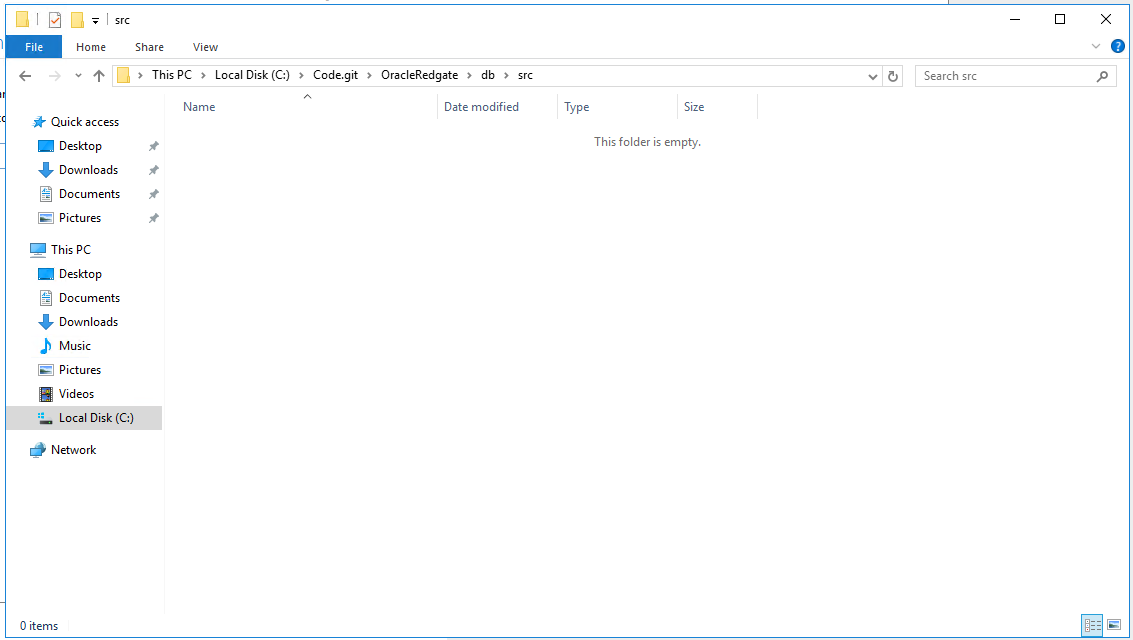Open the Help question mark icon
The height and width of the screenshot is (640, 1133).
coord(1118,46)
